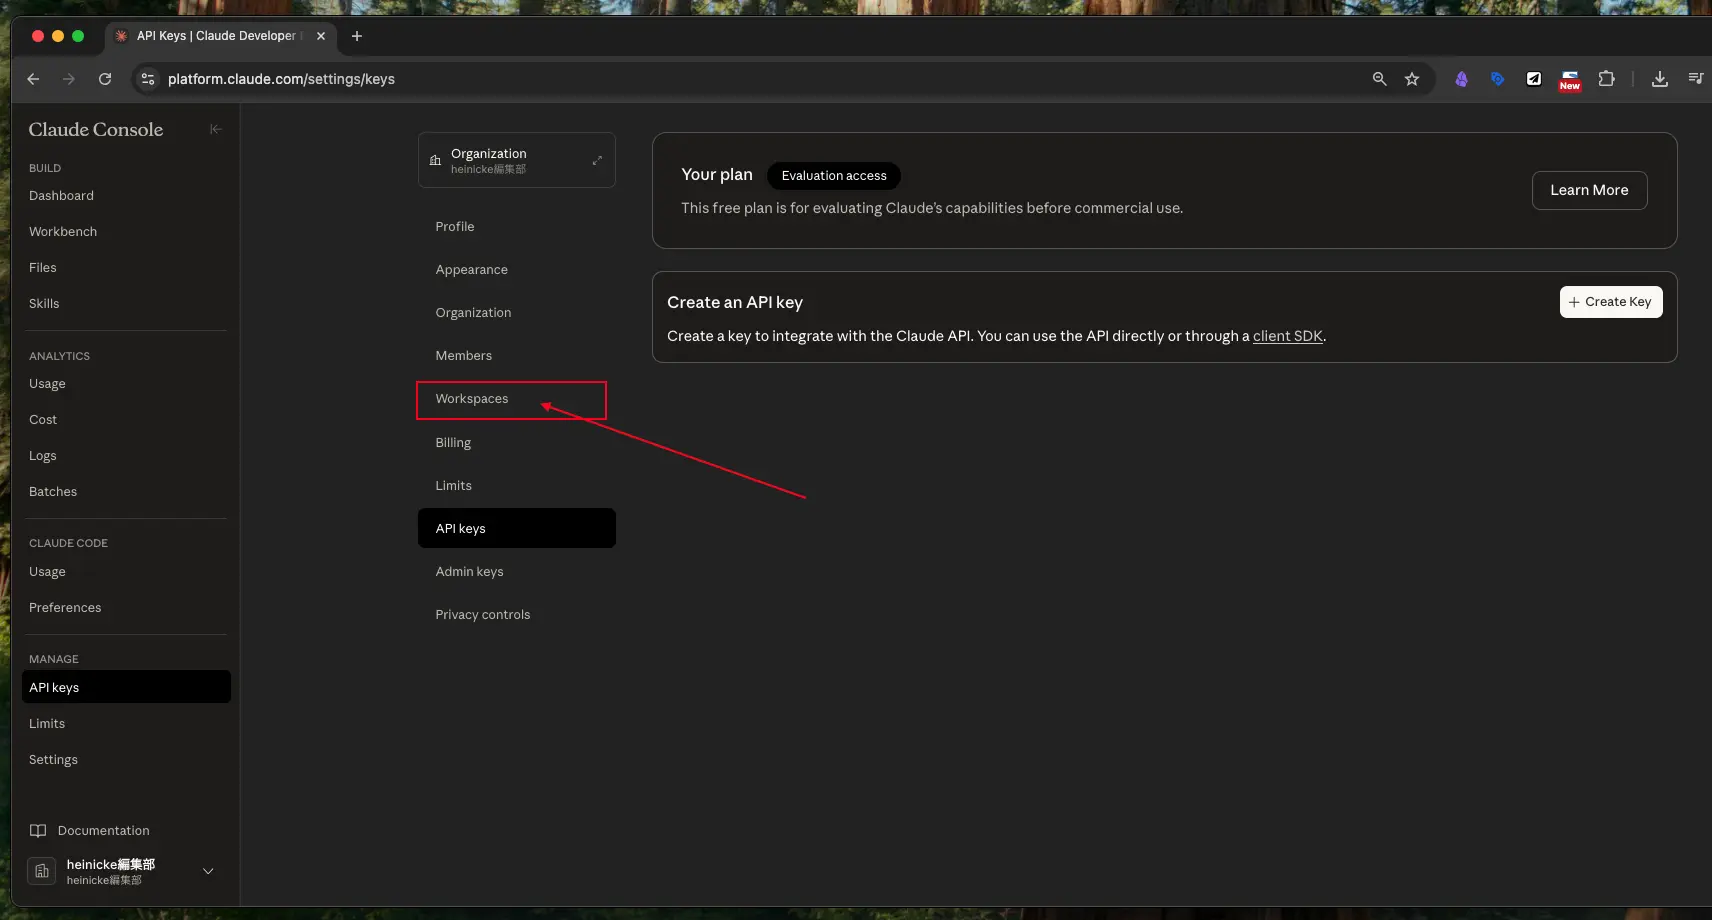The width and height of the screenshot is (1712, 920).
Task: Expand the heinicke account switcher chevron
Action: [208, 871]
